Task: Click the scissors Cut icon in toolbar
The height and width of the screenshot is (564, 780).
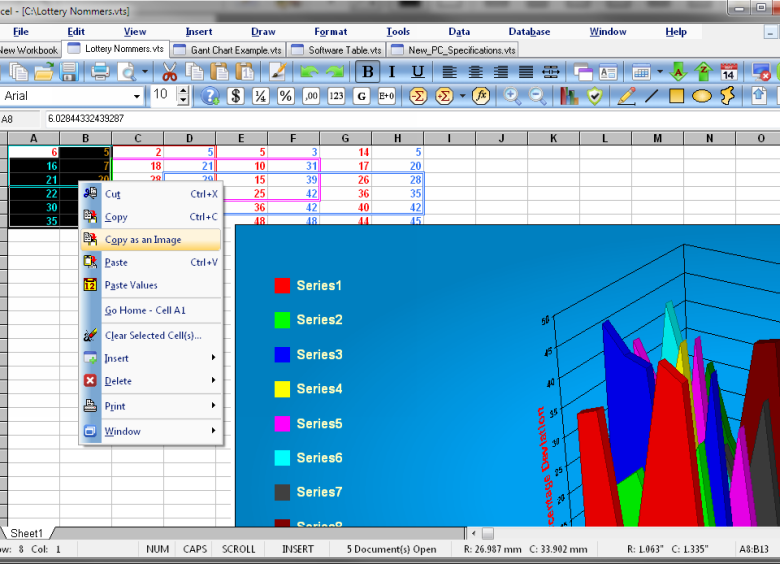Action: [x=169, y=72]
